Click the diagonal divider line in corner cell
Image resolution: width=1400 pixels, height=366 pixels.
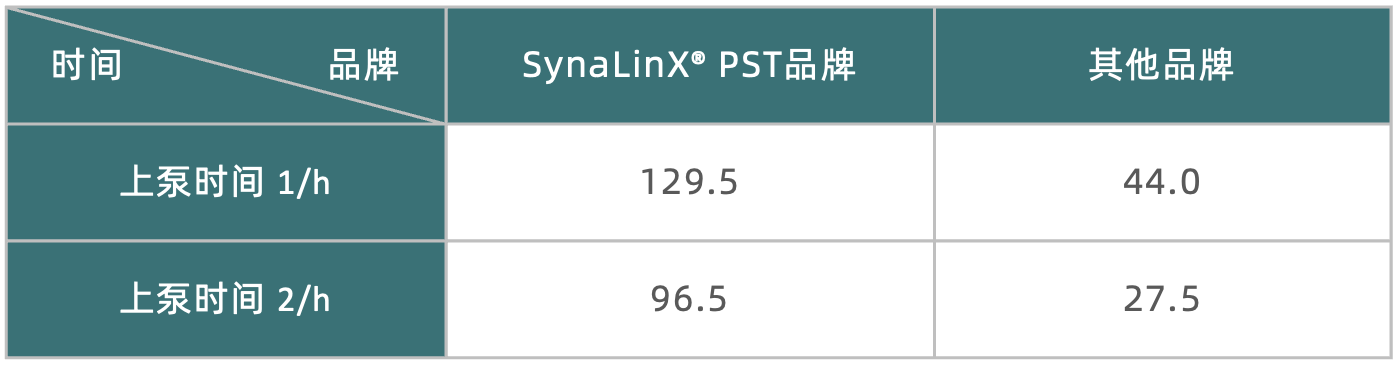pyautogui.click(x=226, y=66)
